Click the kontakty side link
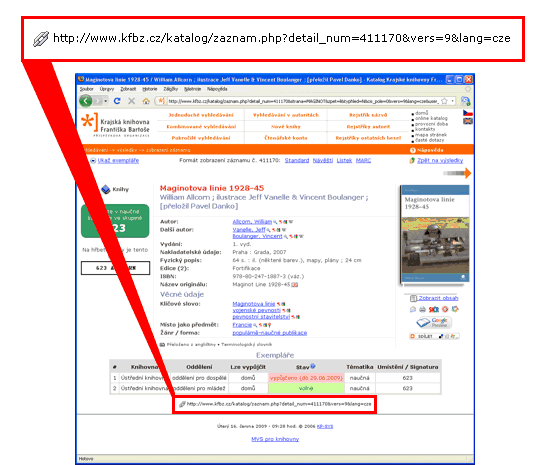 425,129
